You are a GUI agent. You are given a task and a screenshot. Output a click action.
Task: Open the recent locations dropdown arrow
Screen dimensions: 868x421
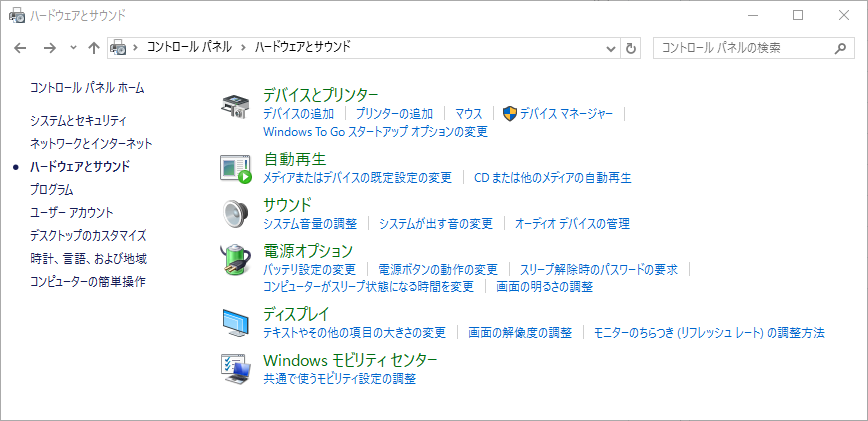[74, 48]
